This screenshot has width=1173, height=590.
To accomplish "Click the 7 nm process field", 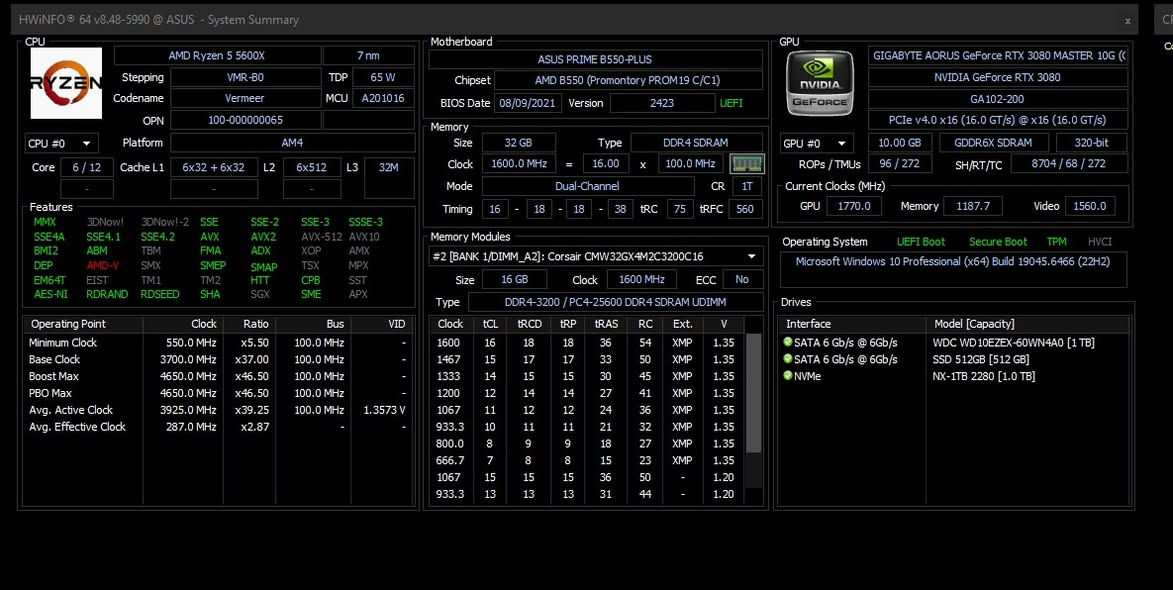I will tap(368, 56).
